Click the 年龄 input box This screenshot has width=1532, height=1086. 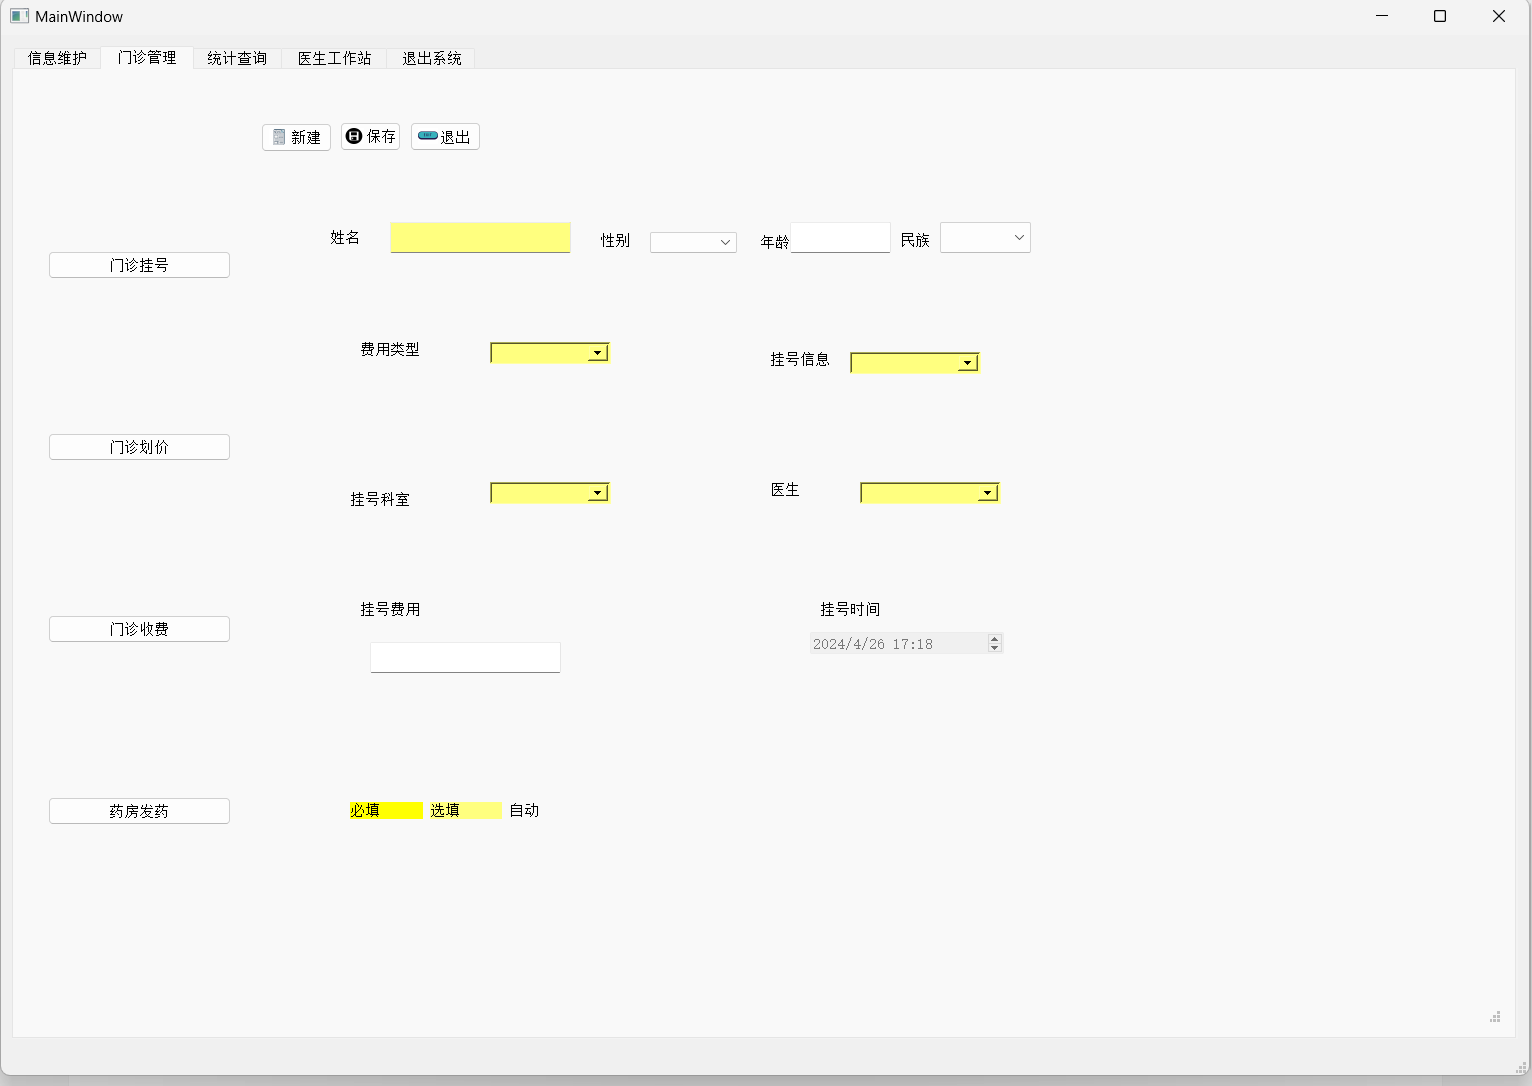(840, 238)
